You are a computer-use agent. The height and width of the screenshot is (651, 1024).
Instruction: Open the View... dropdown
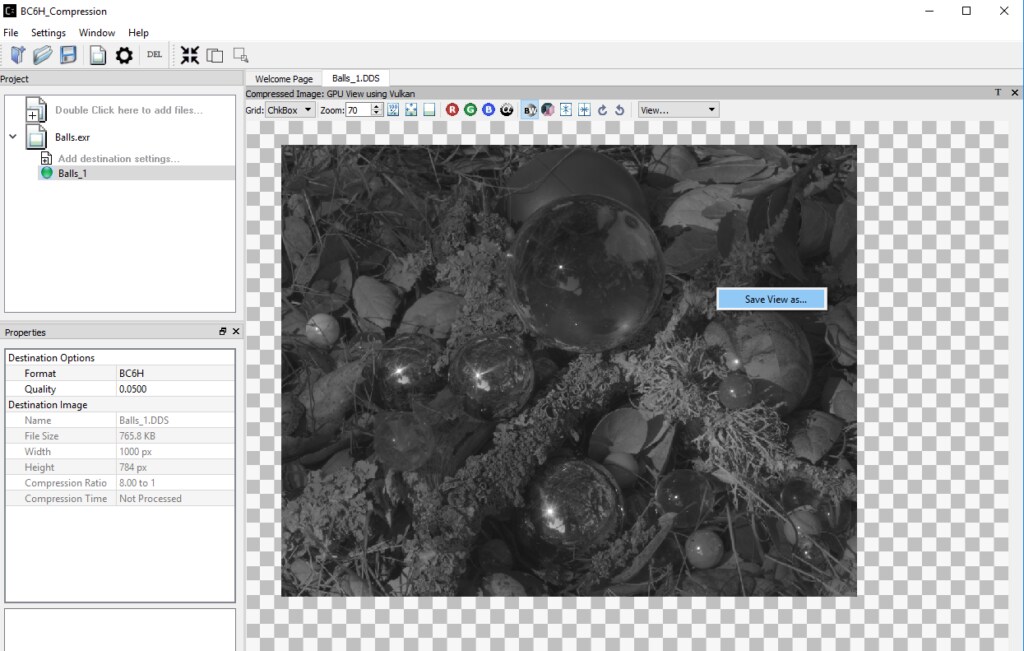click(678, 110)
